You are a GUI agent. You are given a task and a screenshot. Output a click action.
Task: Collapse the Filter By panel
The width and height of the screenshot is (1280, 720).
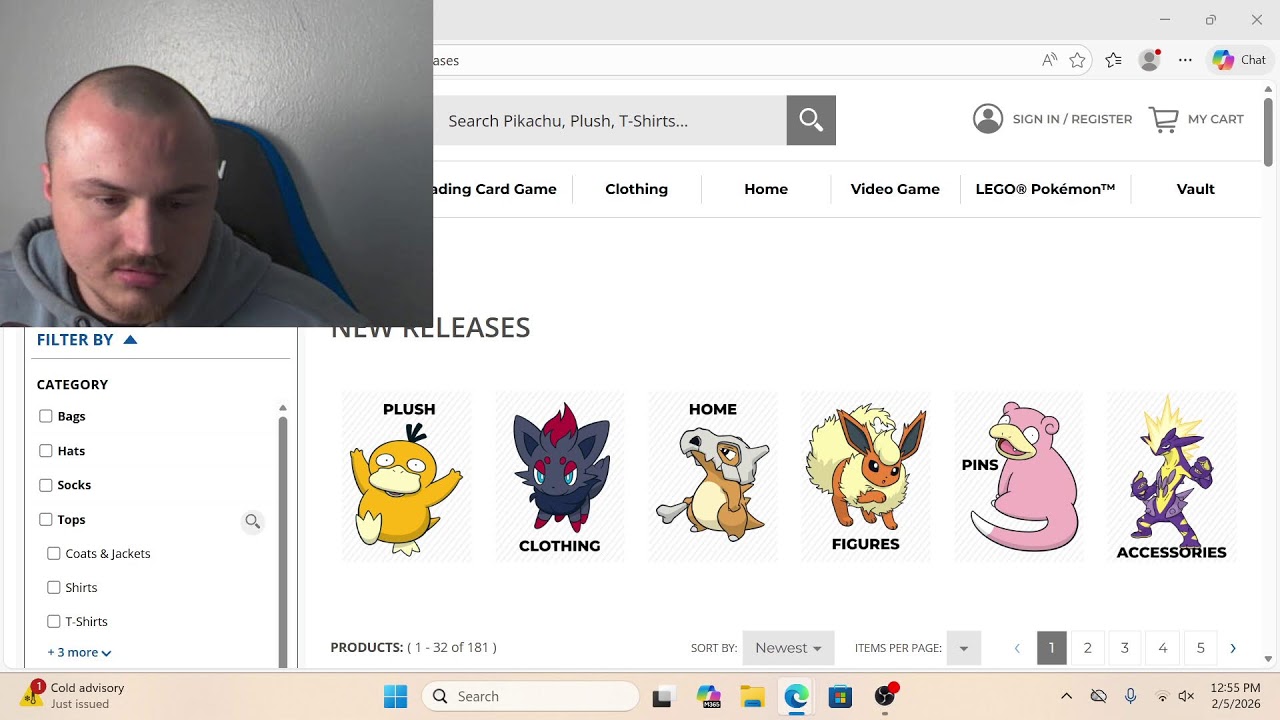[87, 340]
